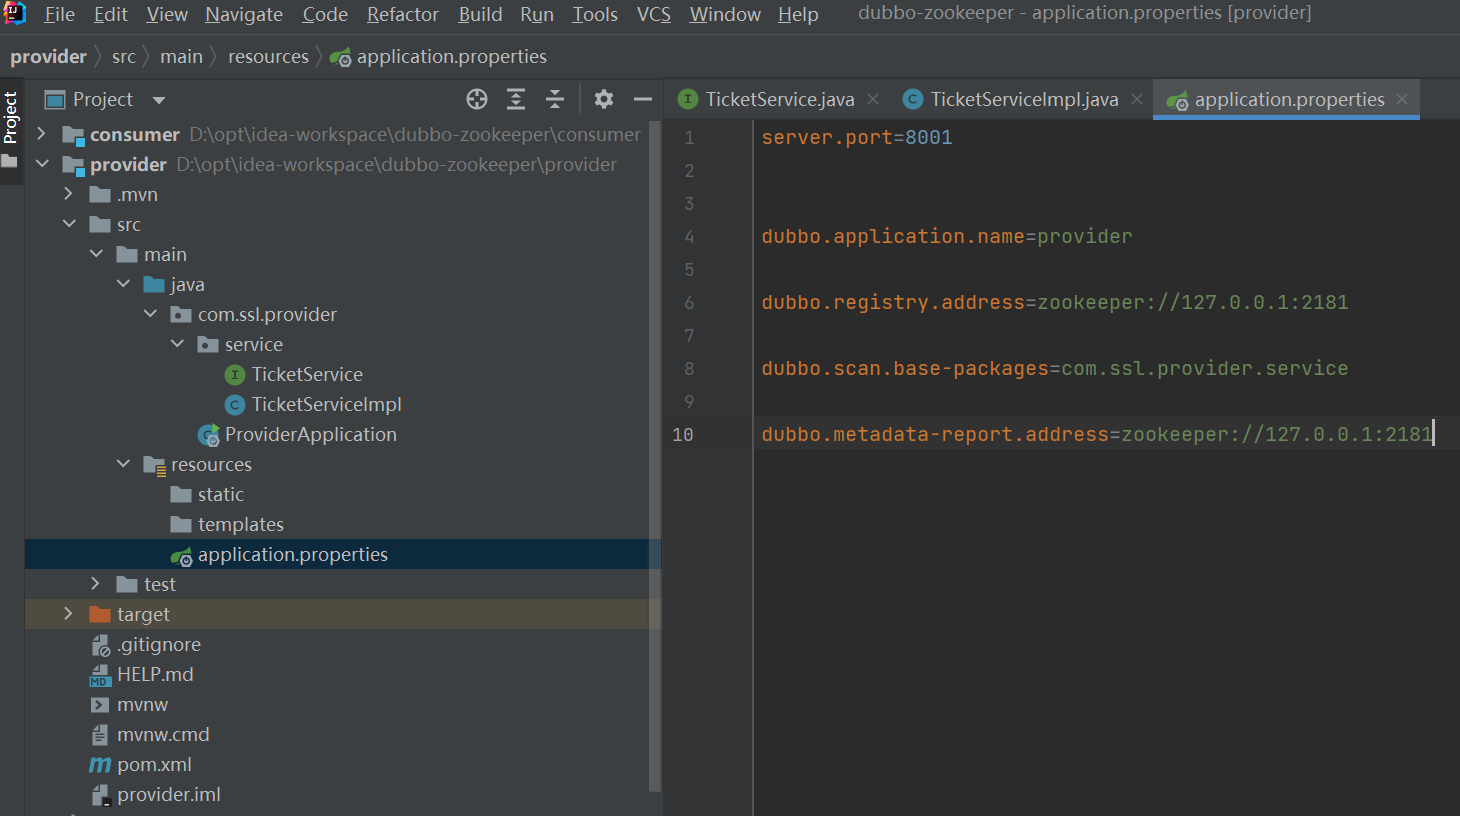Image resolution: width=1460 pixels, height=816 pixels.
Task: Expand the .mvn folder
Action: (68, 194)
